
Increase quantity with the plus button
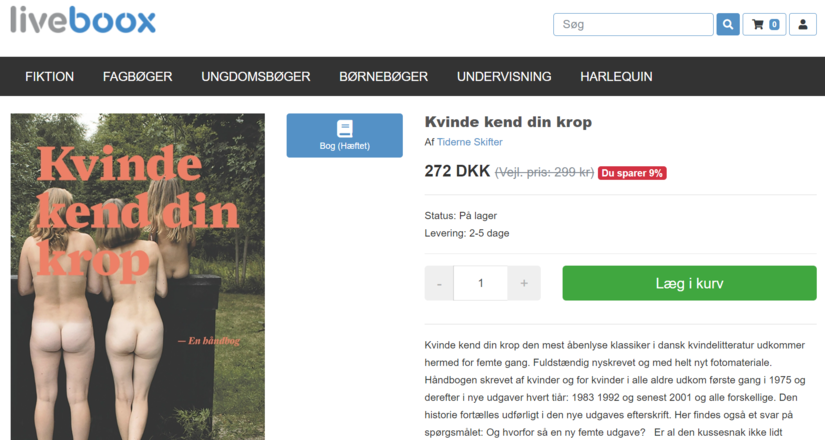coord(524,283)
